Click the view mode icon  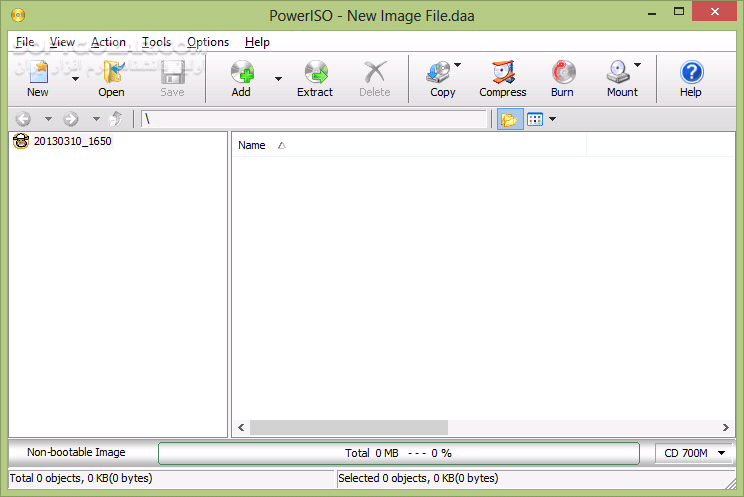535,119
